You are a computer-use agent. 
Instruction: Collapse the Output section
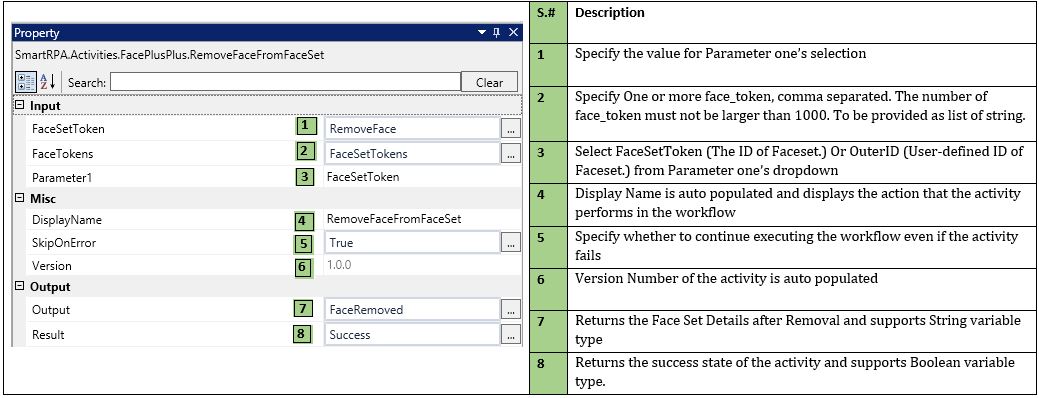coord(20,287)
